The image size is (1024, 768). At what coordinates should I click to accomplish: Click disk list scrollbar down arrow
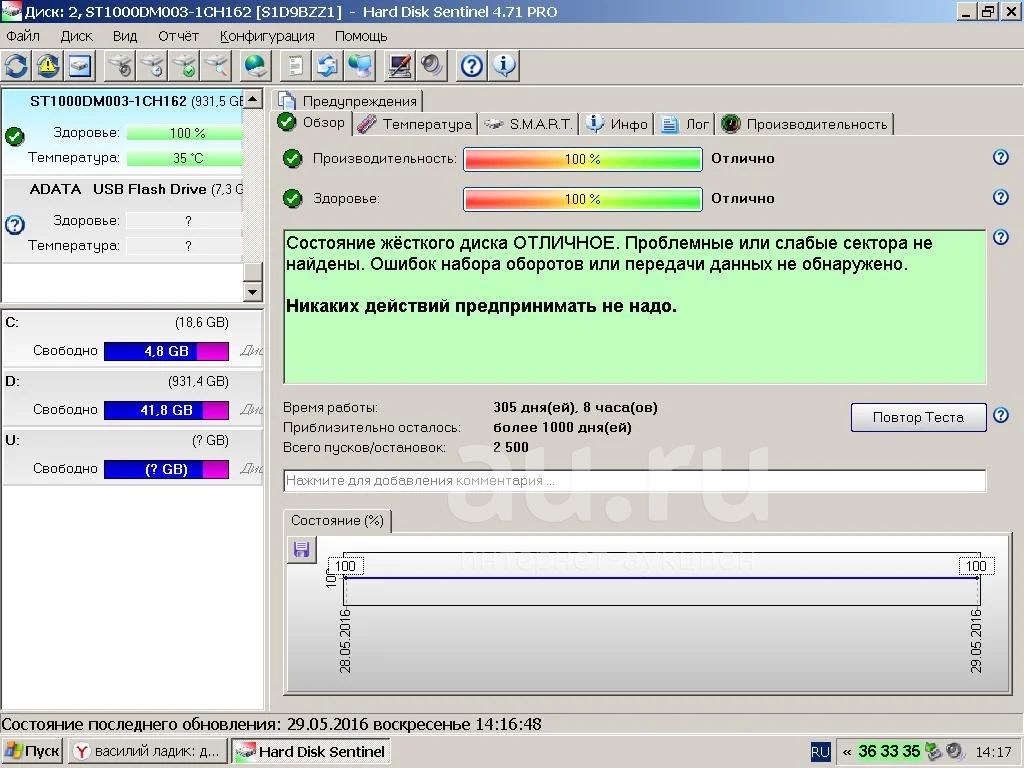[253, 291]
